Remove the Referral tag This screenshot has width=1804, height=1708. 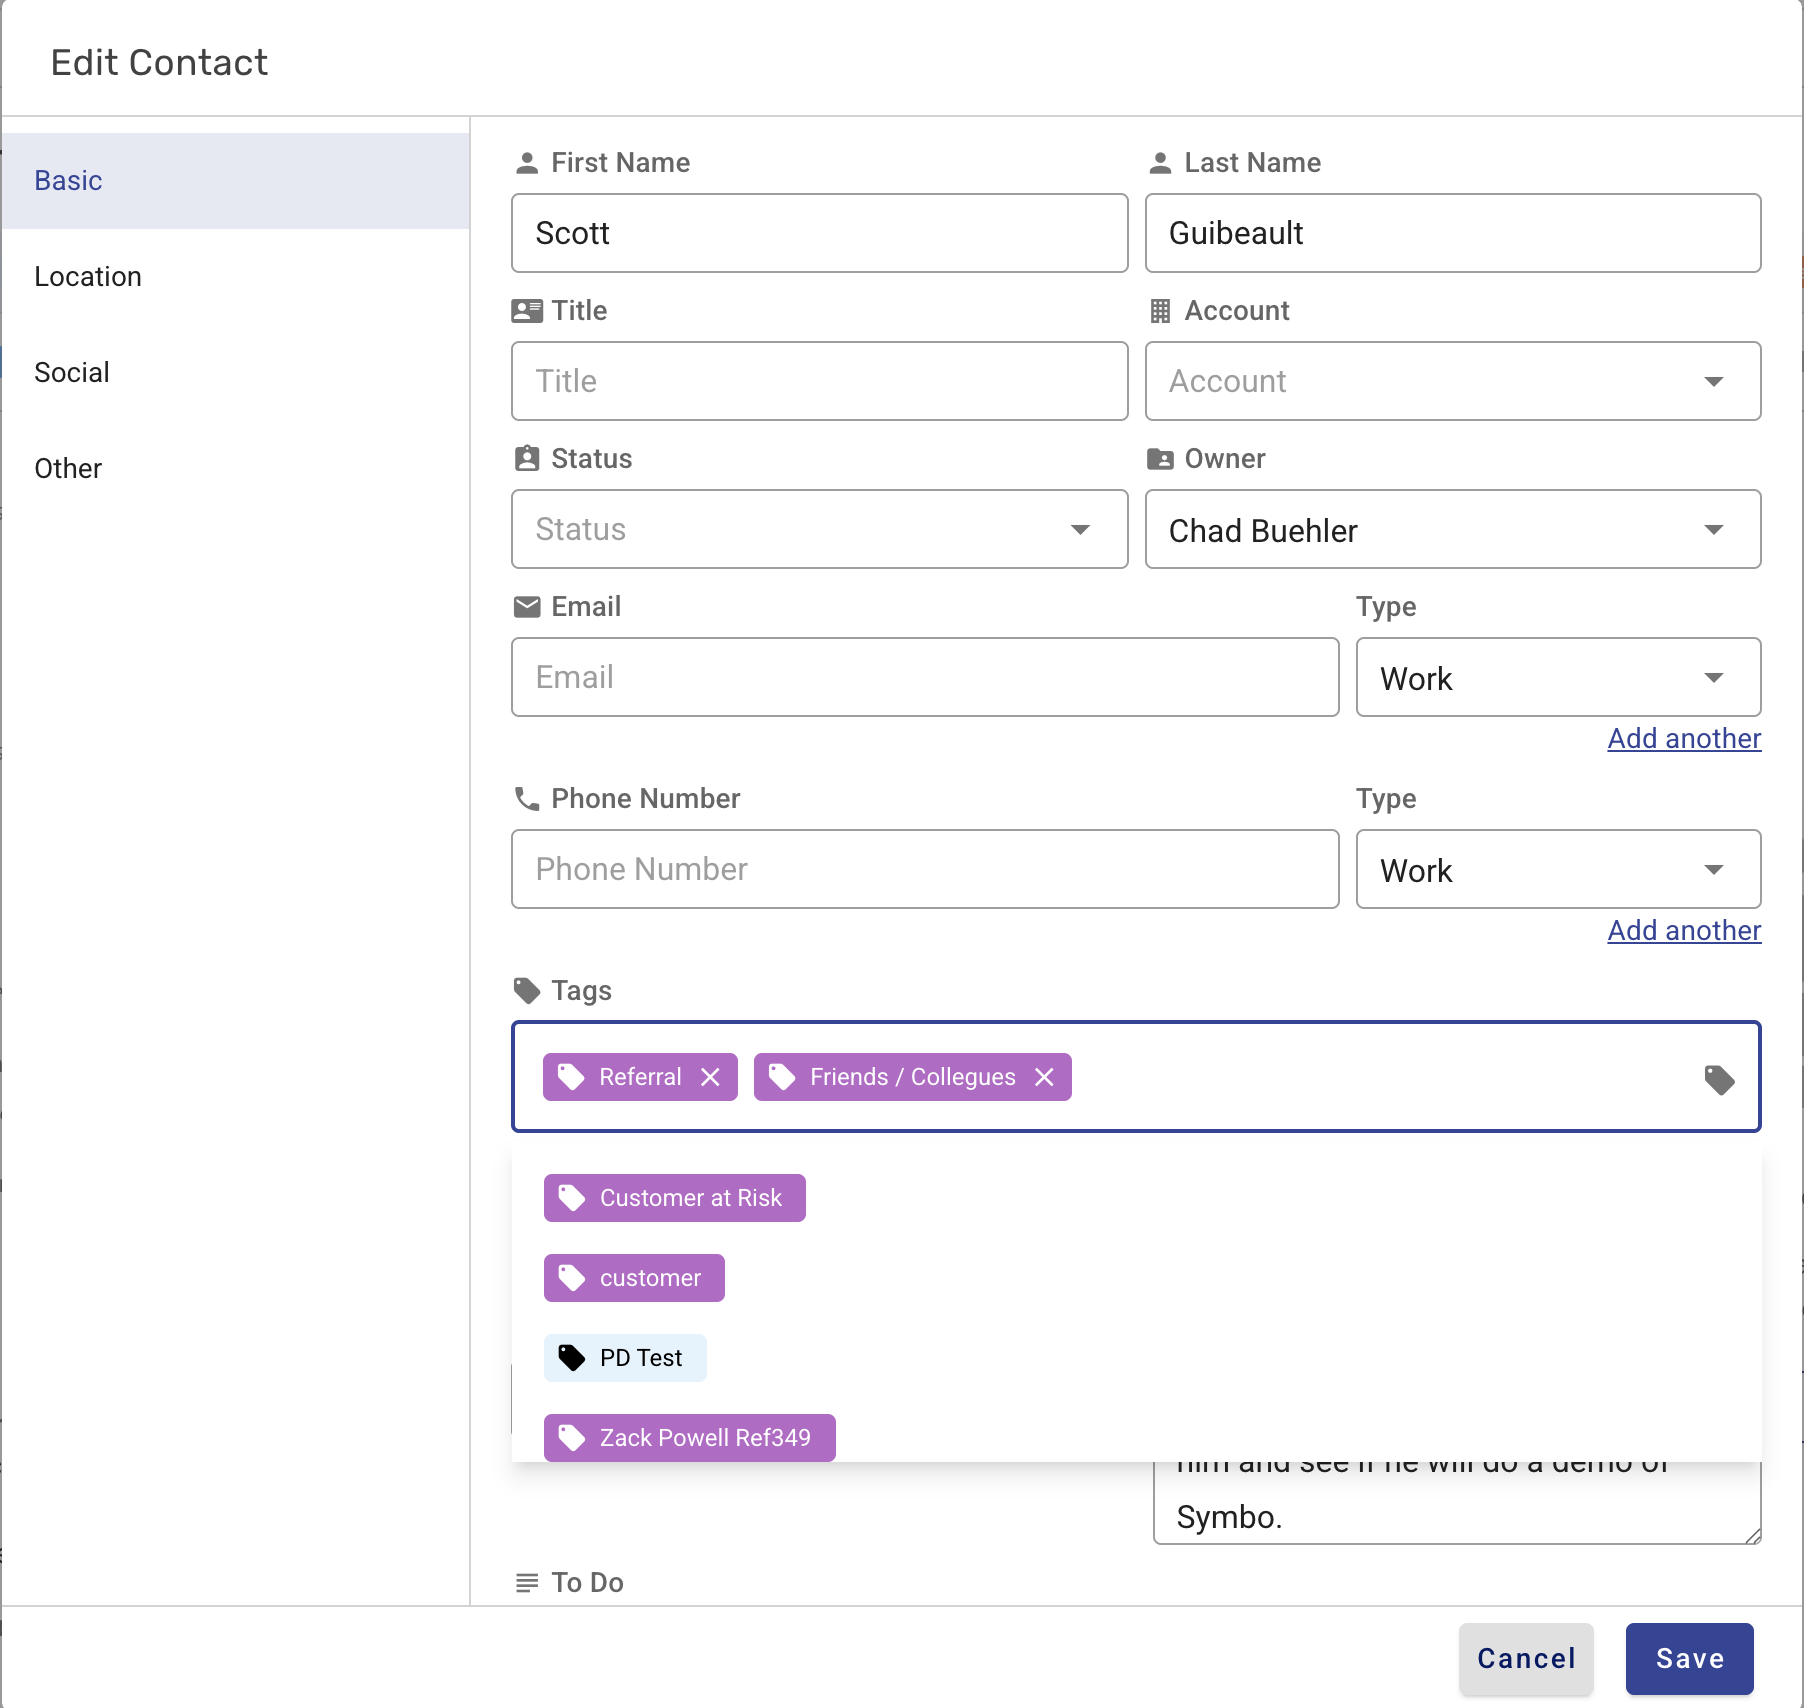click(710, 1077)
